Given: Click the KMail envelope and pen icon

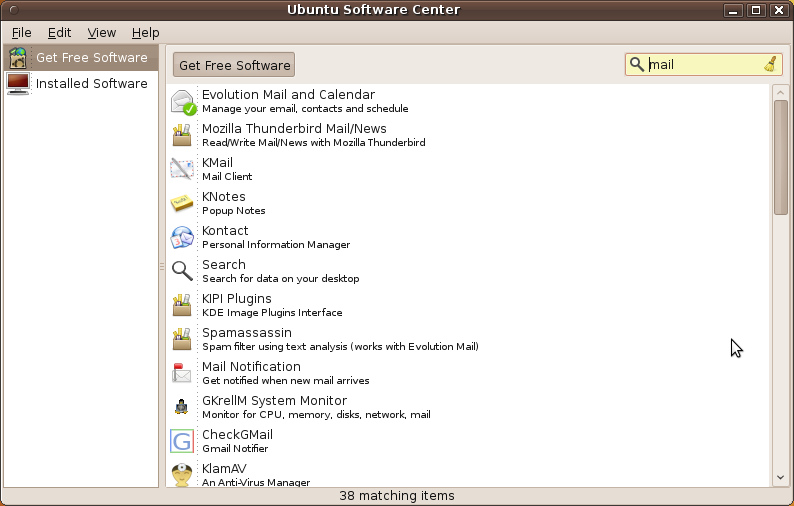Looking at the screenshot, I should [x=182, y=170].
